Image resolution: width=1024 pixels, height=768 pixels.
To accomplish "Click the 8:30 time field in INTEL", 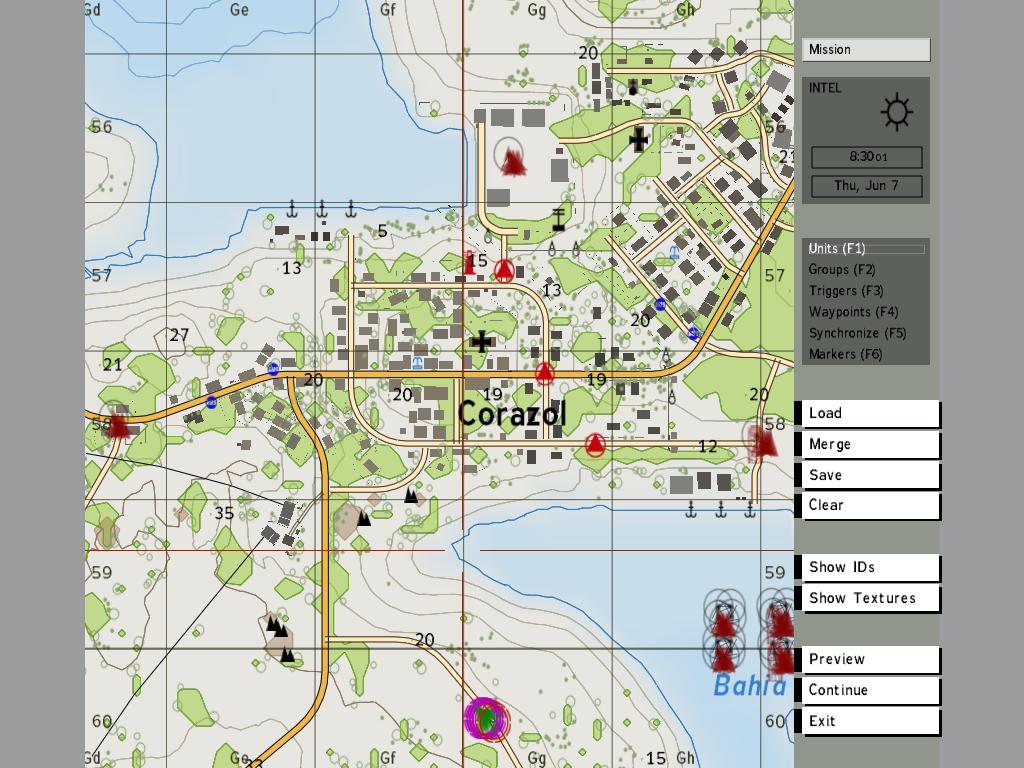I will [x=867, y=157].
